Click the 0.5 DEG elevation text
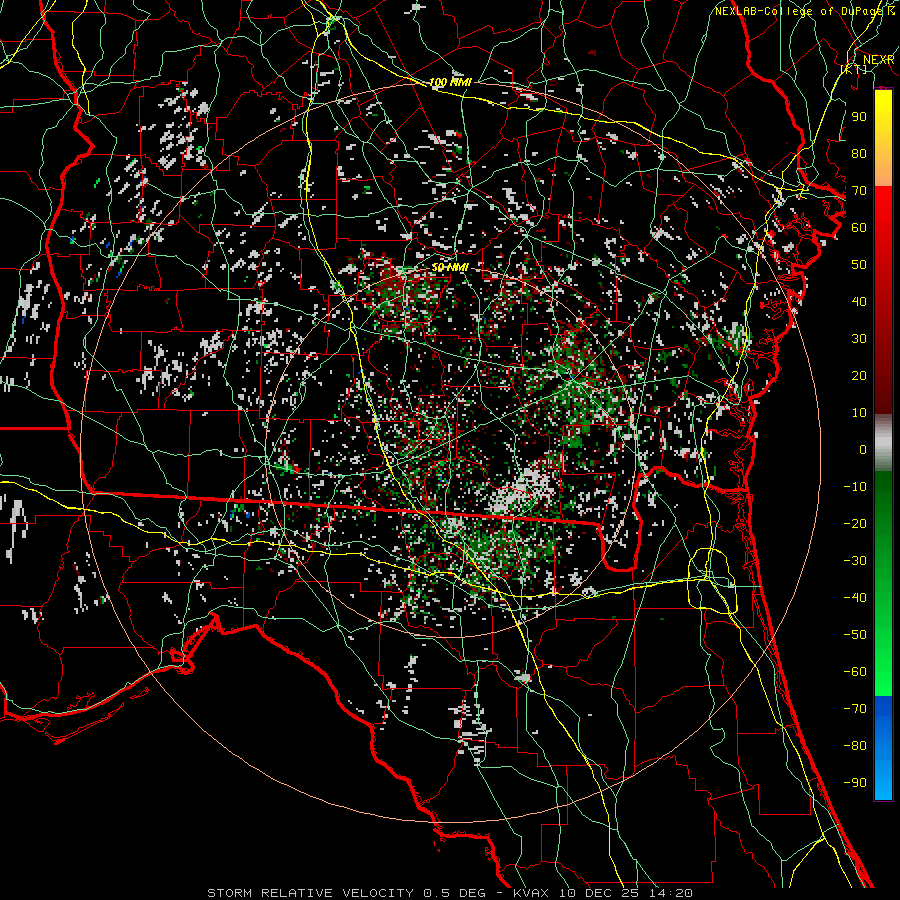900x900 pixels. pos(454,893)
